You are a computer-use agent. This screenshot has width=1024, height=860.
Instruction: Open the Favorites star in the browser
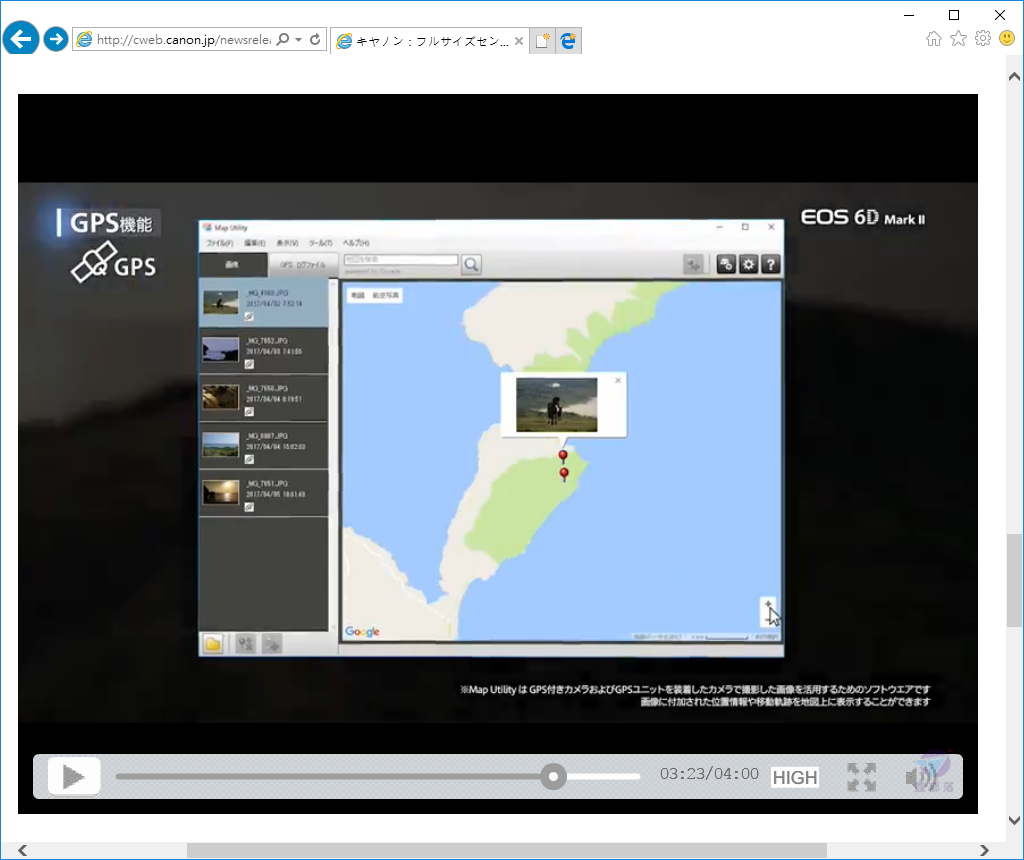point(958,39)
